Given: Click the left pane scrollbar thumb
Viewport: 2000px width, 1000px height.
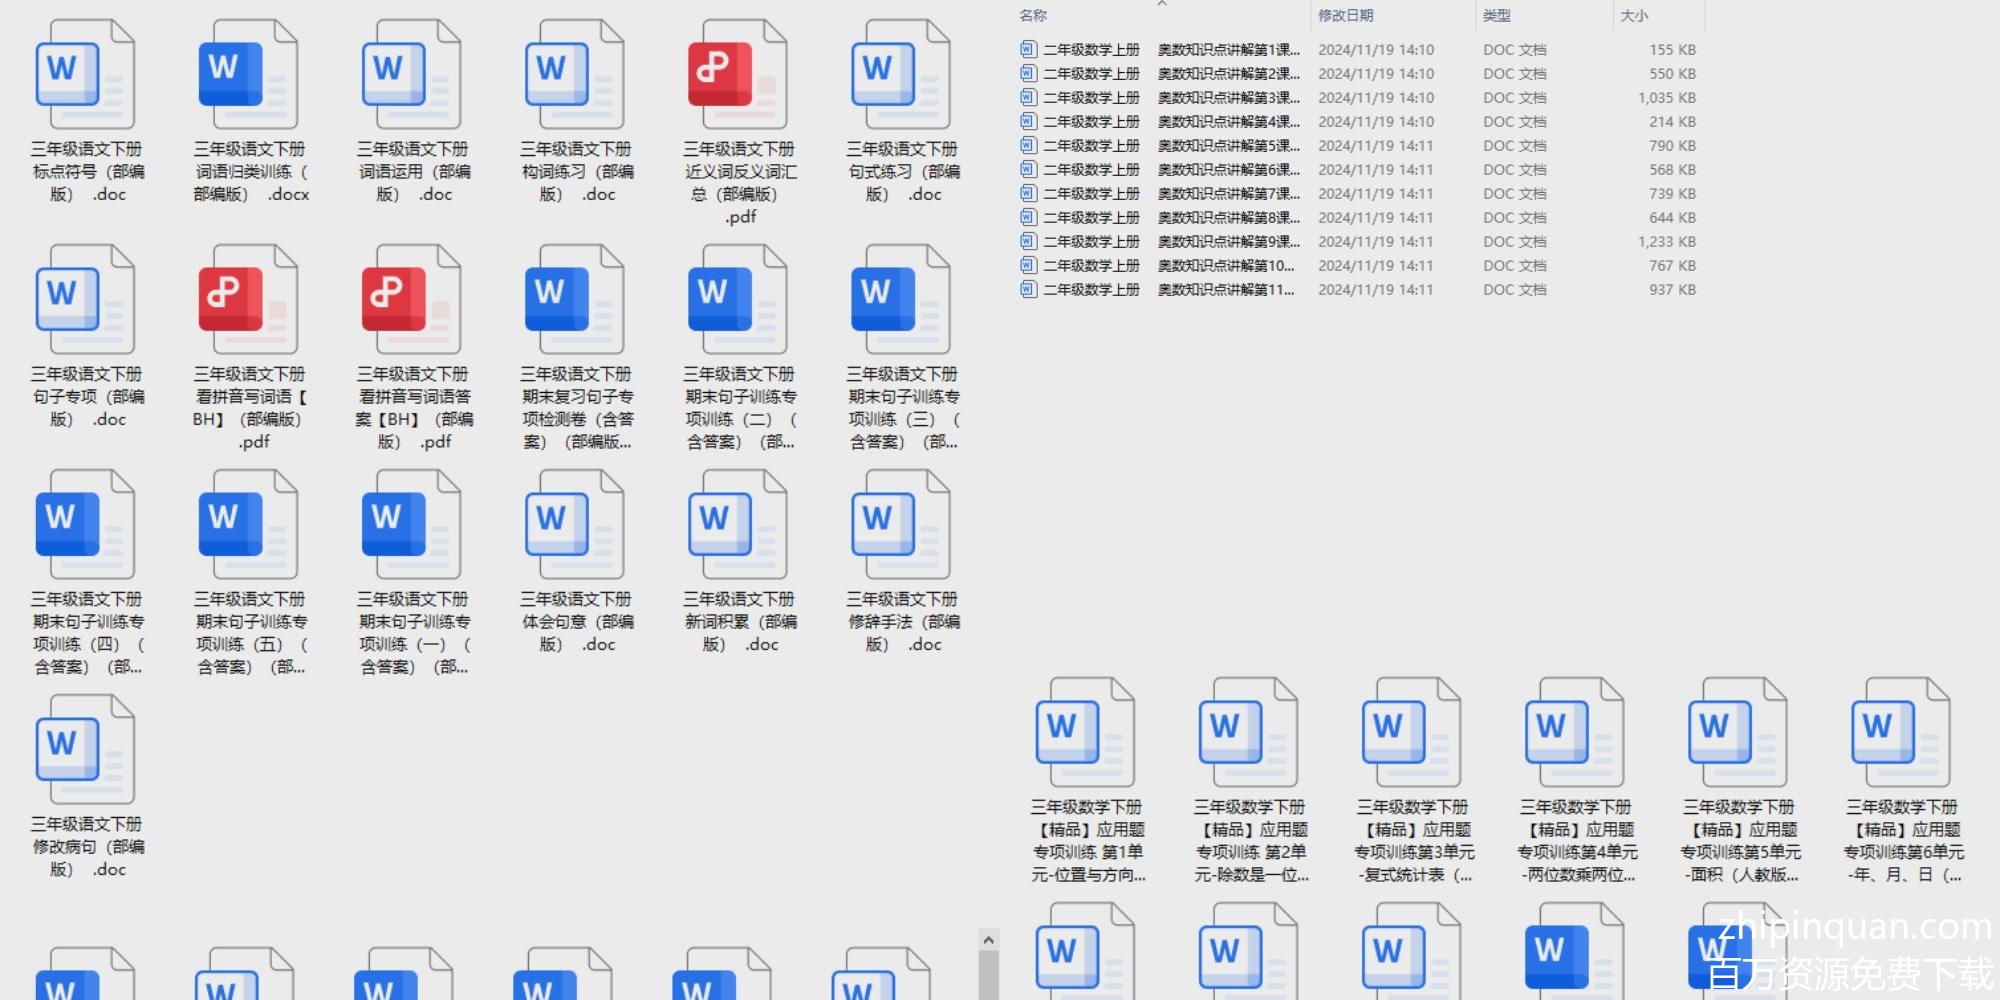Looking at the screenshot, I should 988,975.
